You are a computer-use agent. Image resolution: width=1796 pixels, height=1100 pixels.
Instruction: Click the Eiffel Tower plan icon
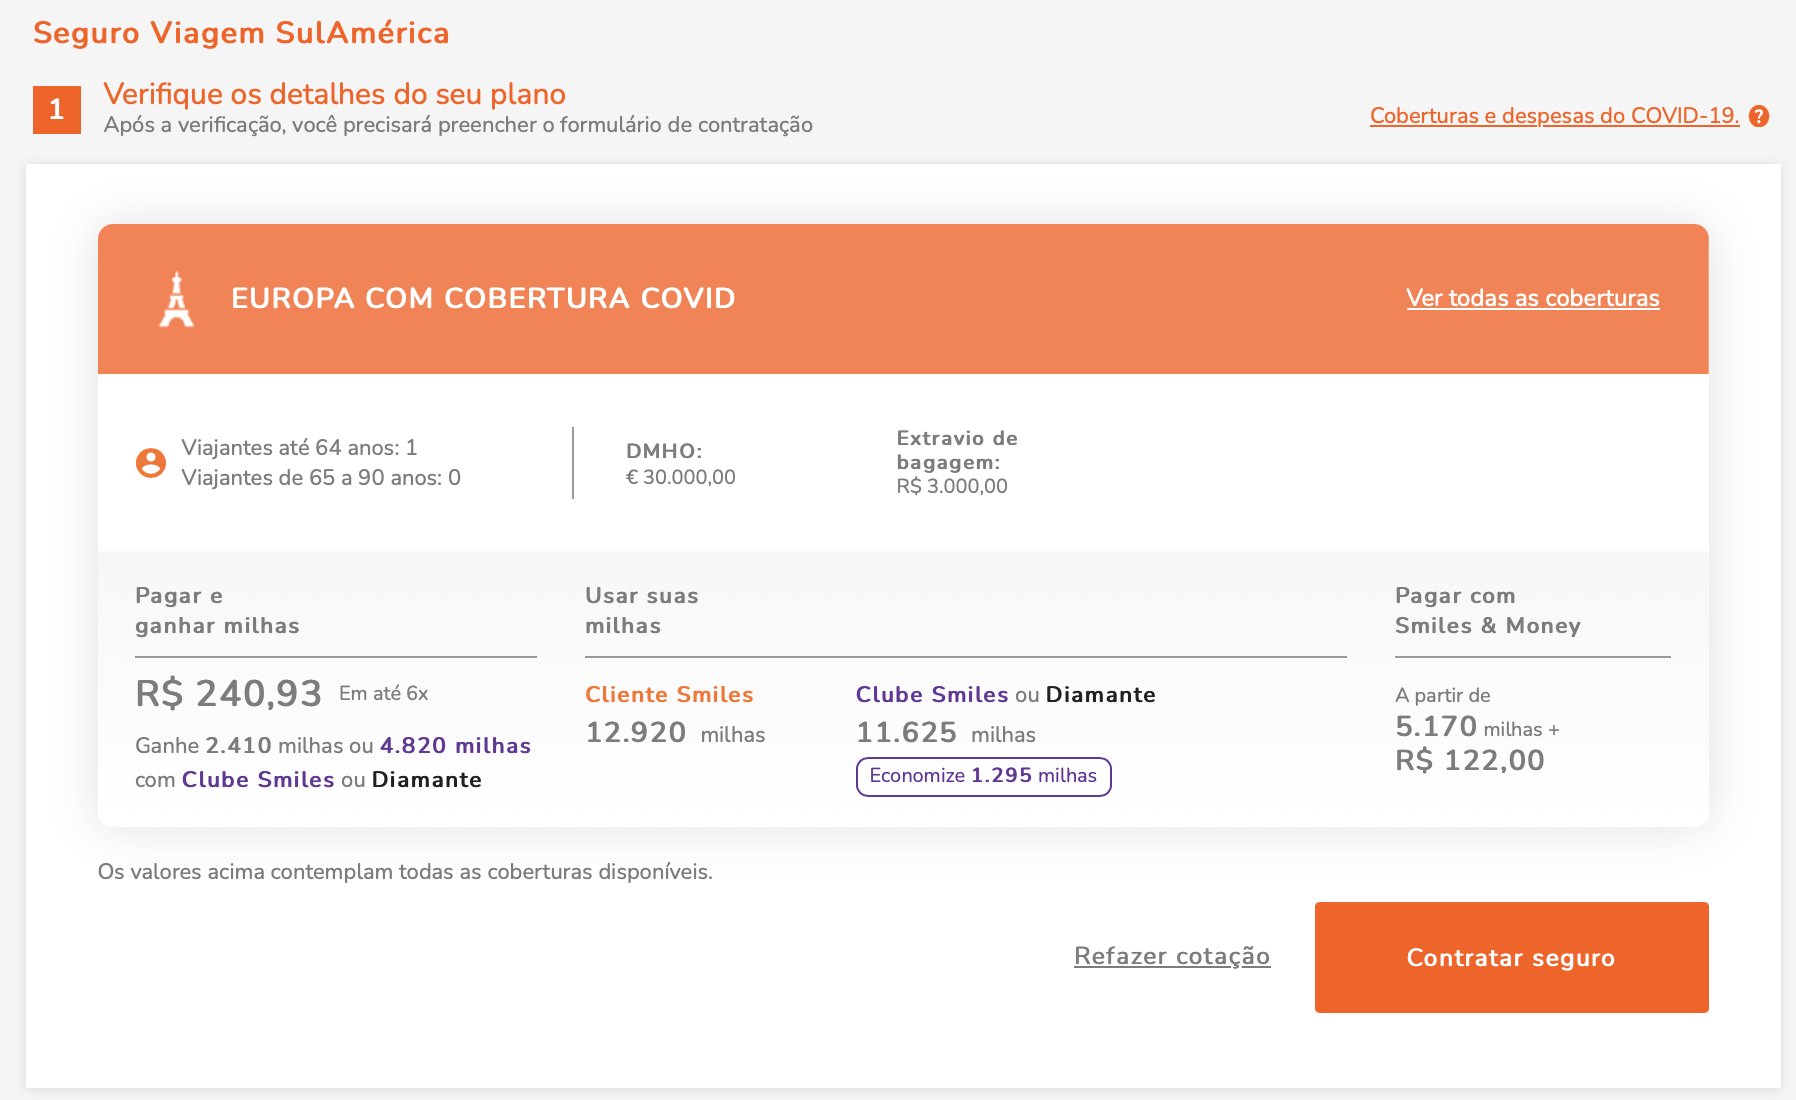click(x=177, y=299)
